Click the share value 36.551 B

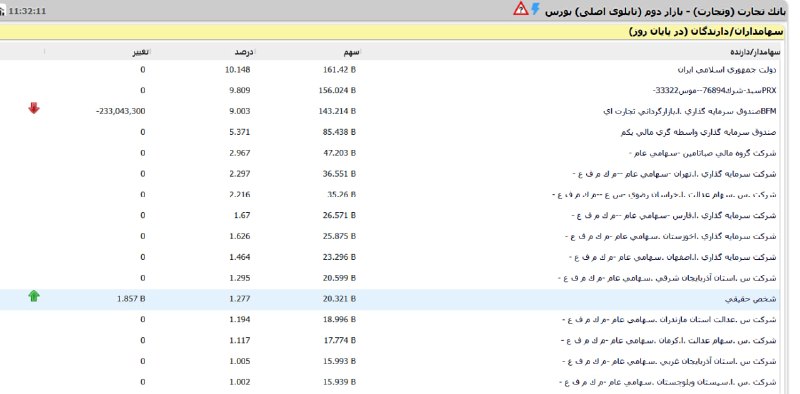[339, 174]
